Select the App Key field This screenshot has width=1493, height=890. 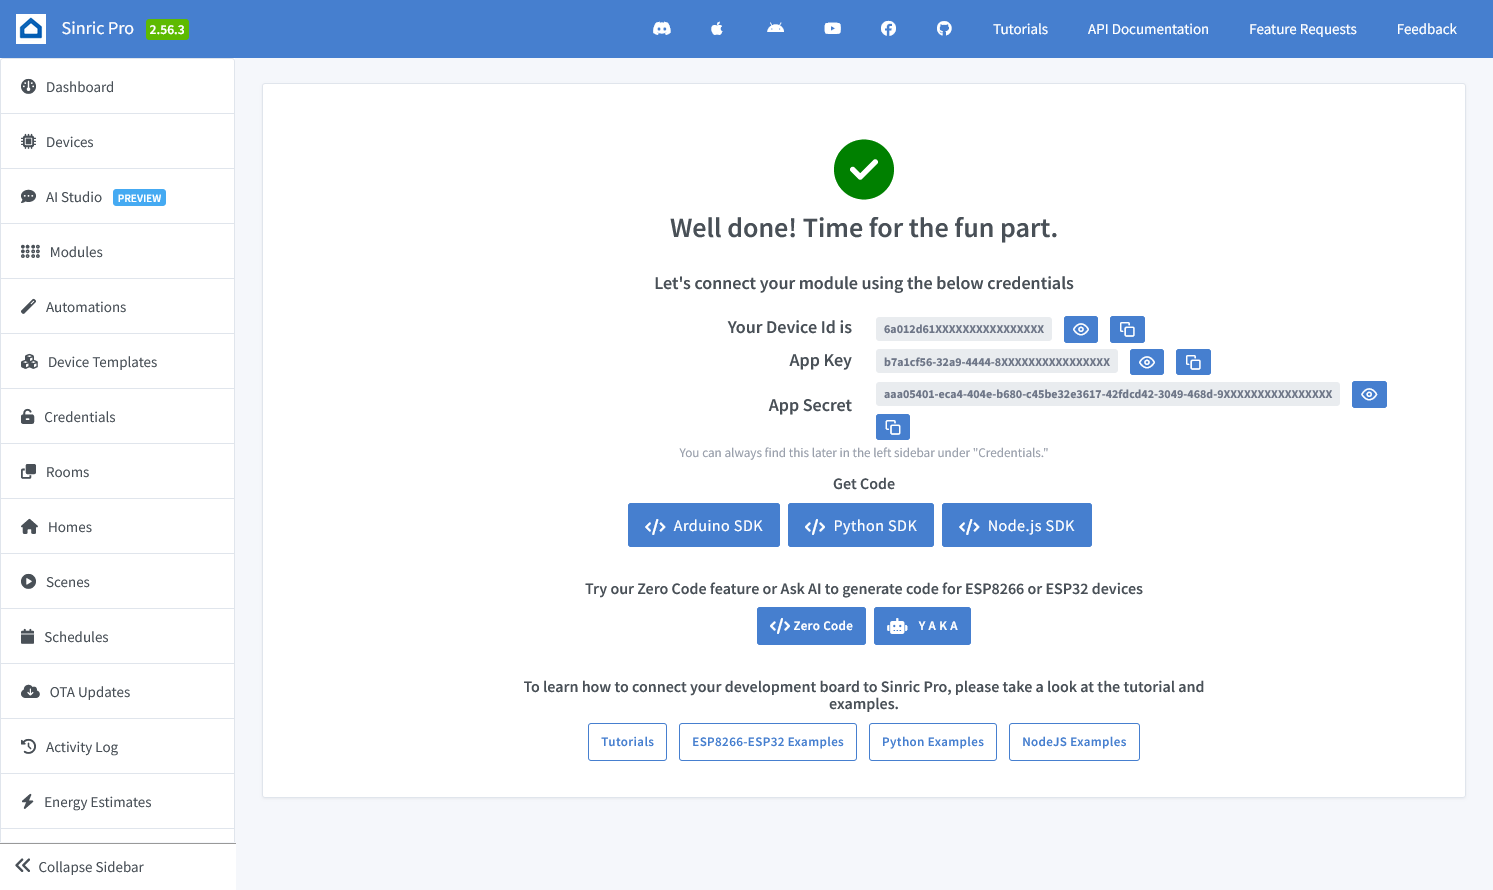[997, 362]
